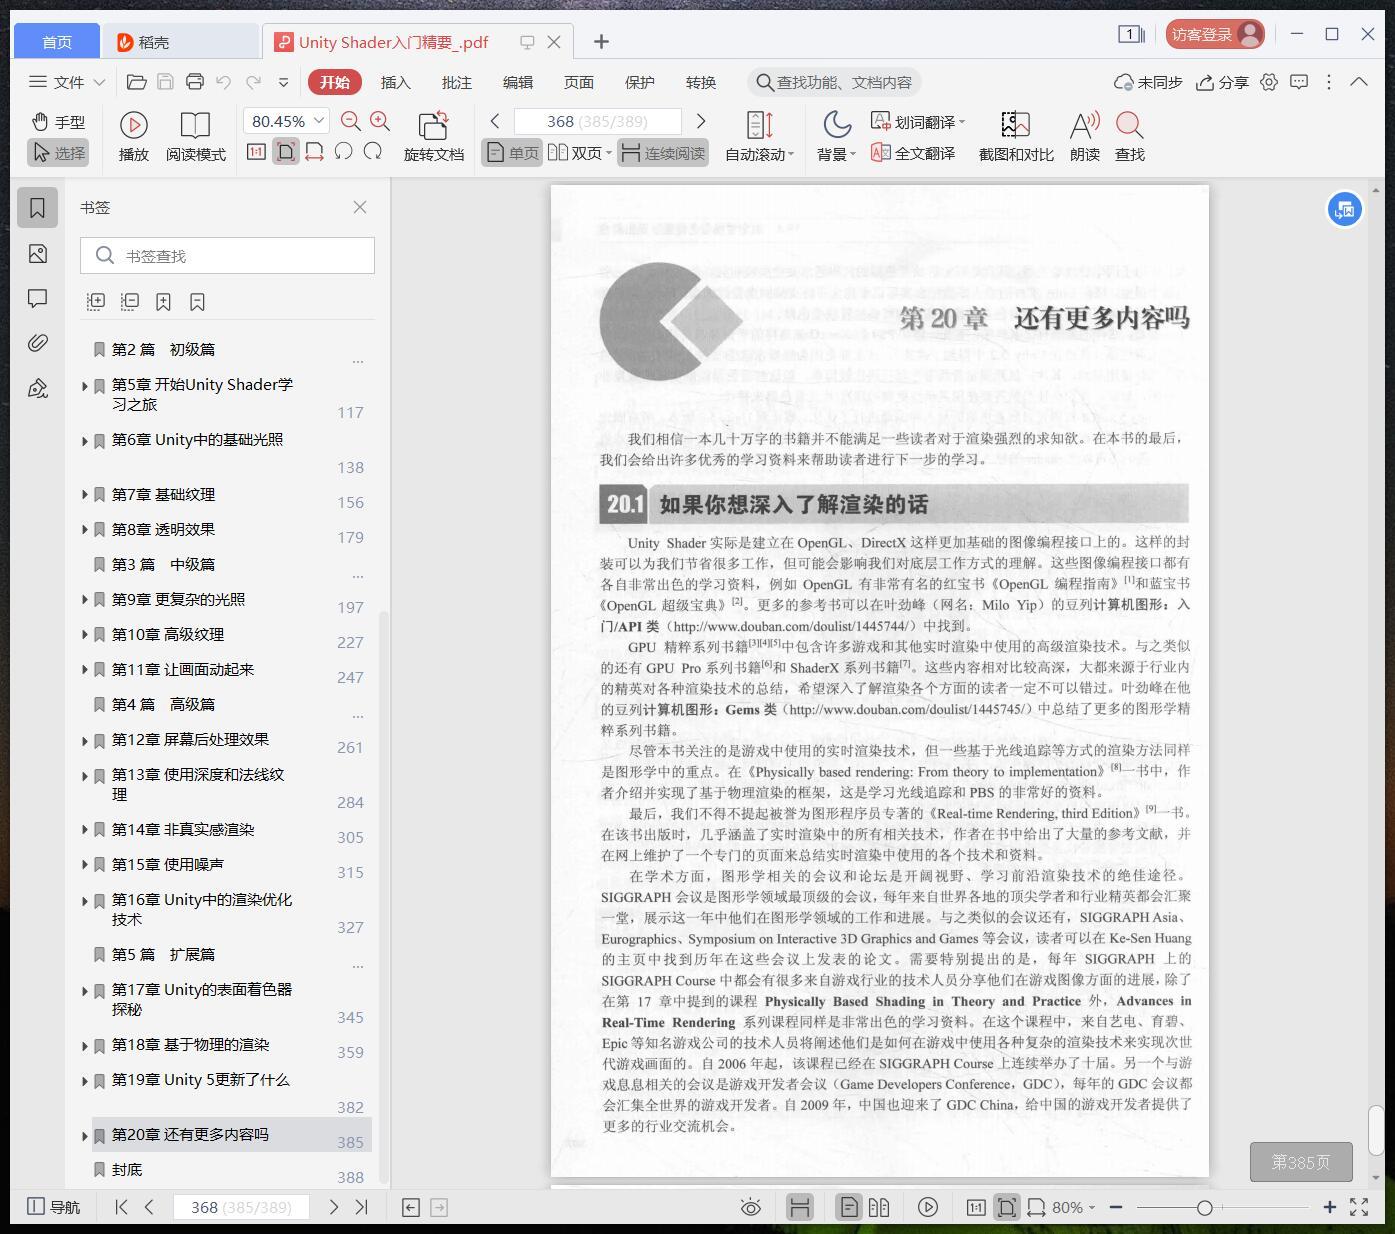Viewport: 1395px width, 1234px height.
Task: Click the 播放 play slideshow icon
Action: (x=133, y=125)
